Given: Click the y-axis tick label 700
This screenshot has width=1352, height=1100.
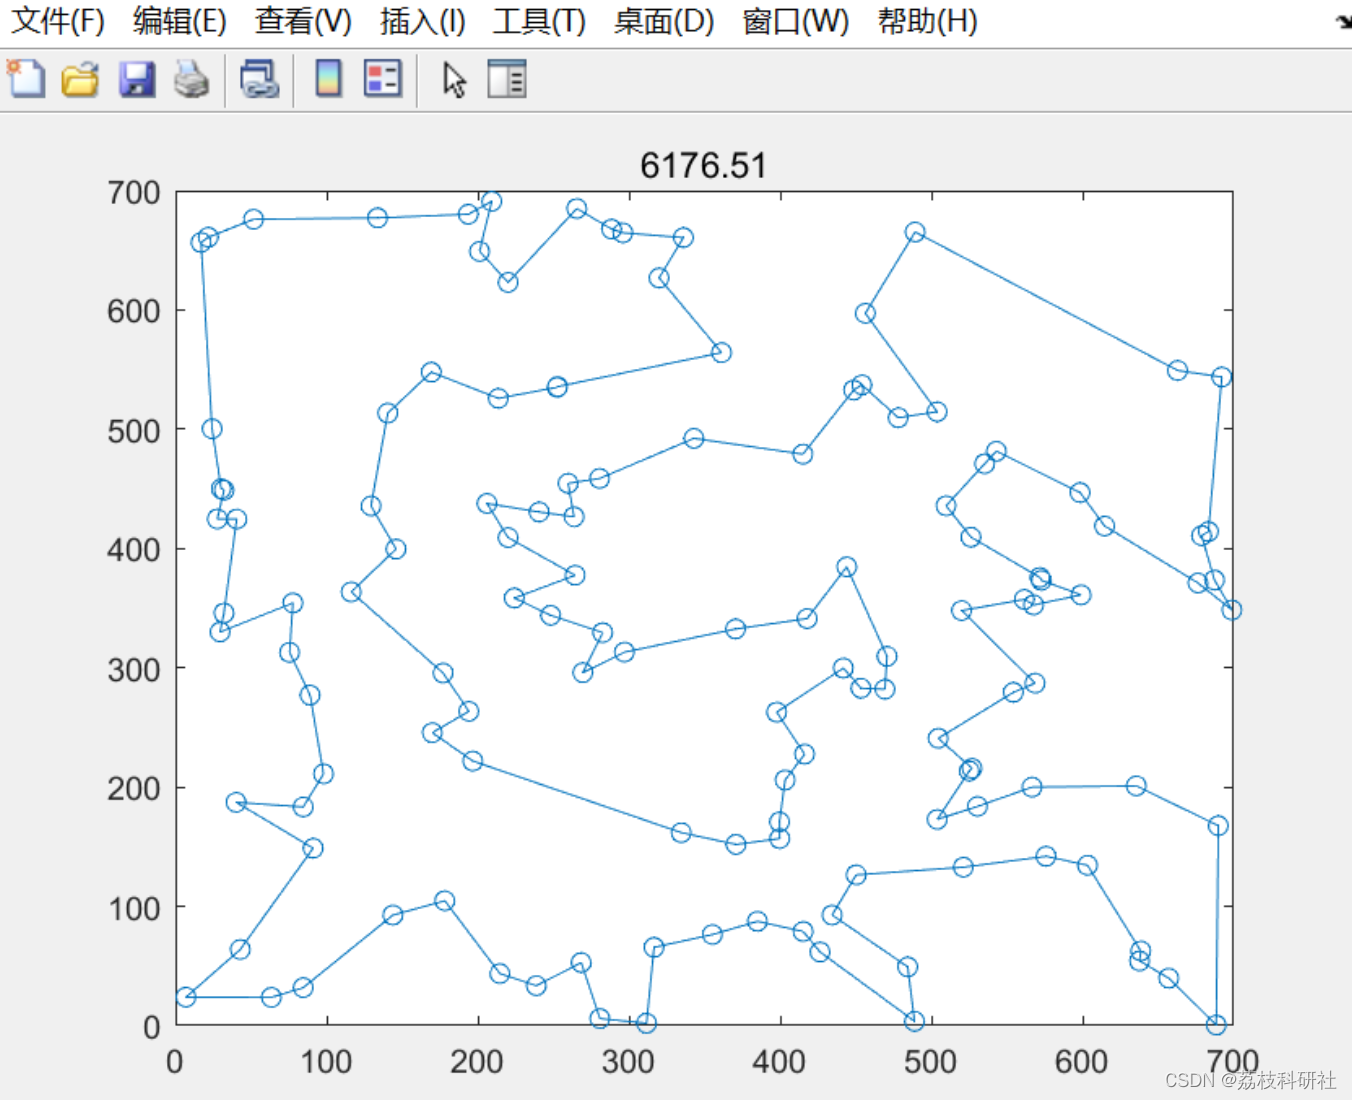Looking at the screenshot, I should [x=134, y=192].
